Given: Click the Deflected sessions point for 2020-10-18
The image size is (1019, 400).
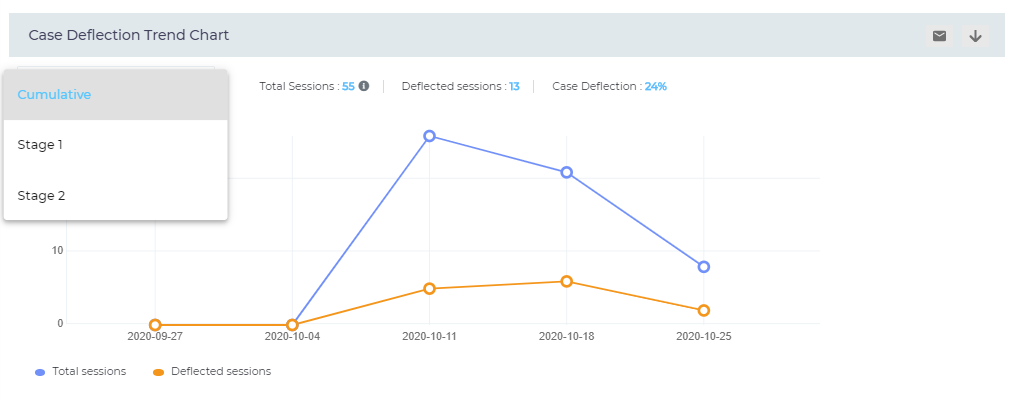Looking at the screenshot, I should (x=567, y=281).
